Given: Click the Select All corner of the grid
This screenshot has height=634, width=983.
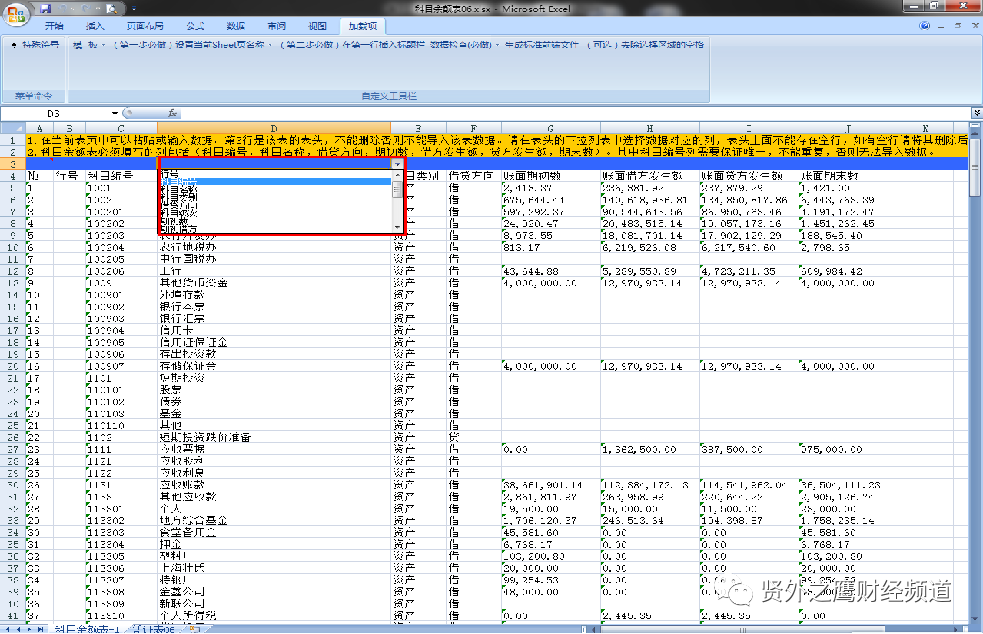Looking at the screenshot, I should (13, 128).
